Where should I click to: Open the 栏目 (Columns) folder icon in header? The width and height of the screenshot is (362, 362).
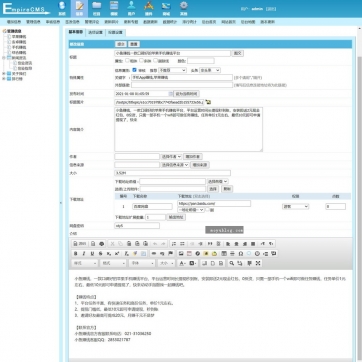(97, 8)
